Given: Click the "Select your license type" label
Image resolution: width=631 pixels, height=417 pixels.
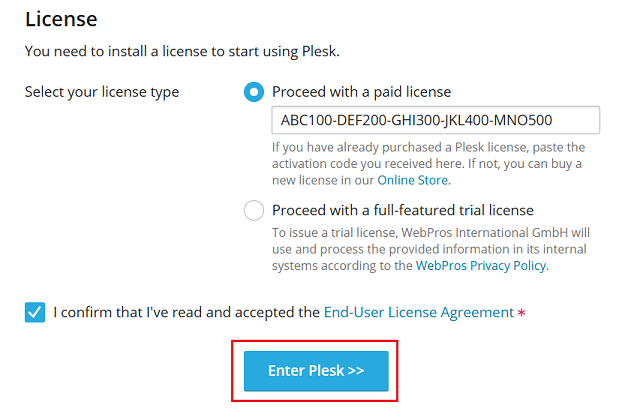Looking at the screenshot, I should tap(102, 92).
